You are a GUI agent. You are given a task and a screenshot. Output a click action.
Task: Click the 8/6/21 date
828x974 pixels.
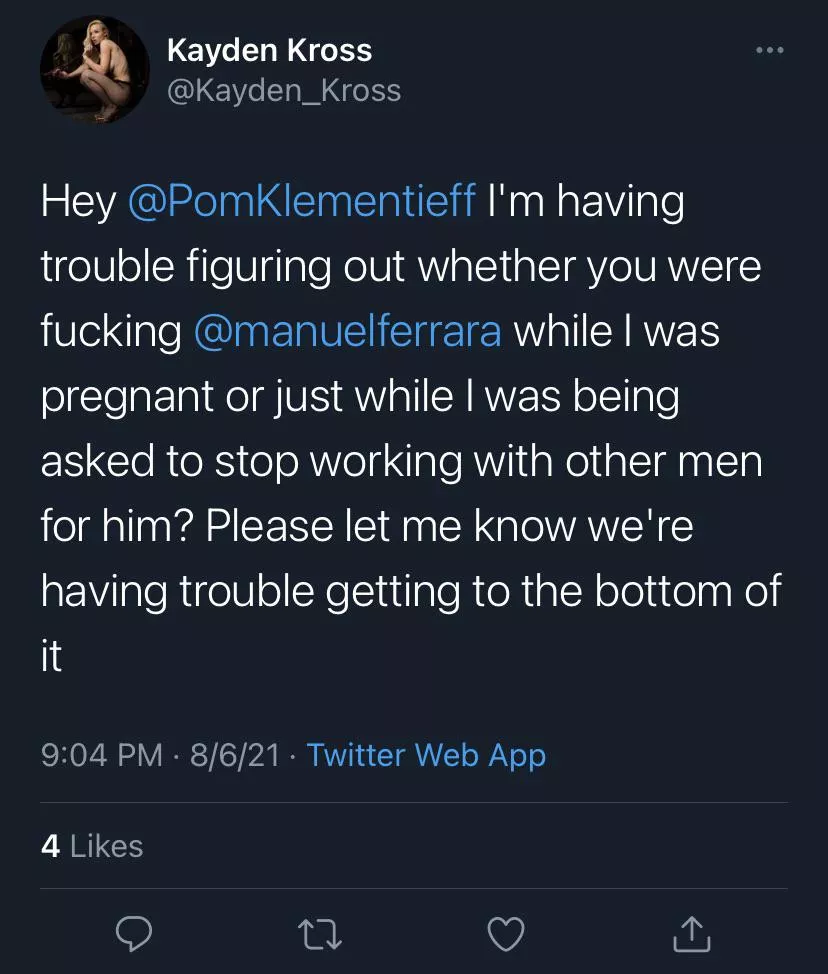pyautogui.click(x=233, y=755)
